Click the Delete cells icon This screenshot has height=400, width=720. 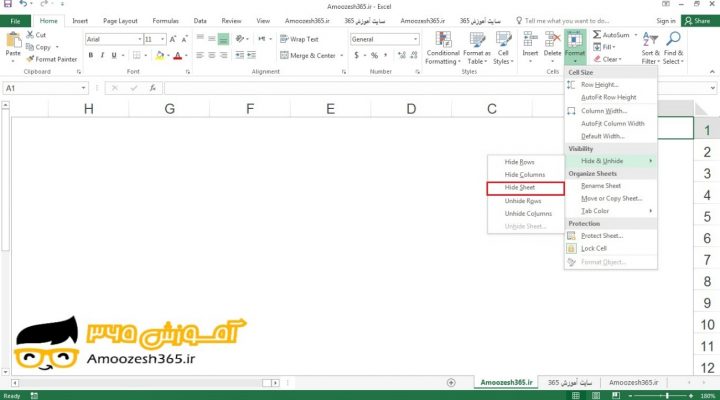552,39
